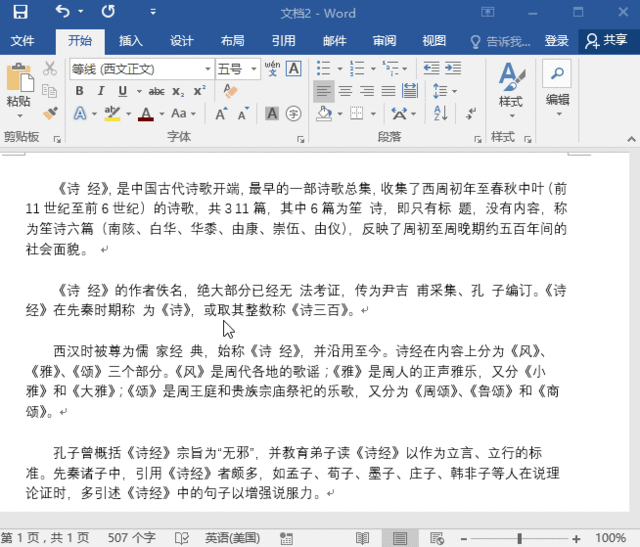Open the Font dialog launcher

[x=301, y=140]
